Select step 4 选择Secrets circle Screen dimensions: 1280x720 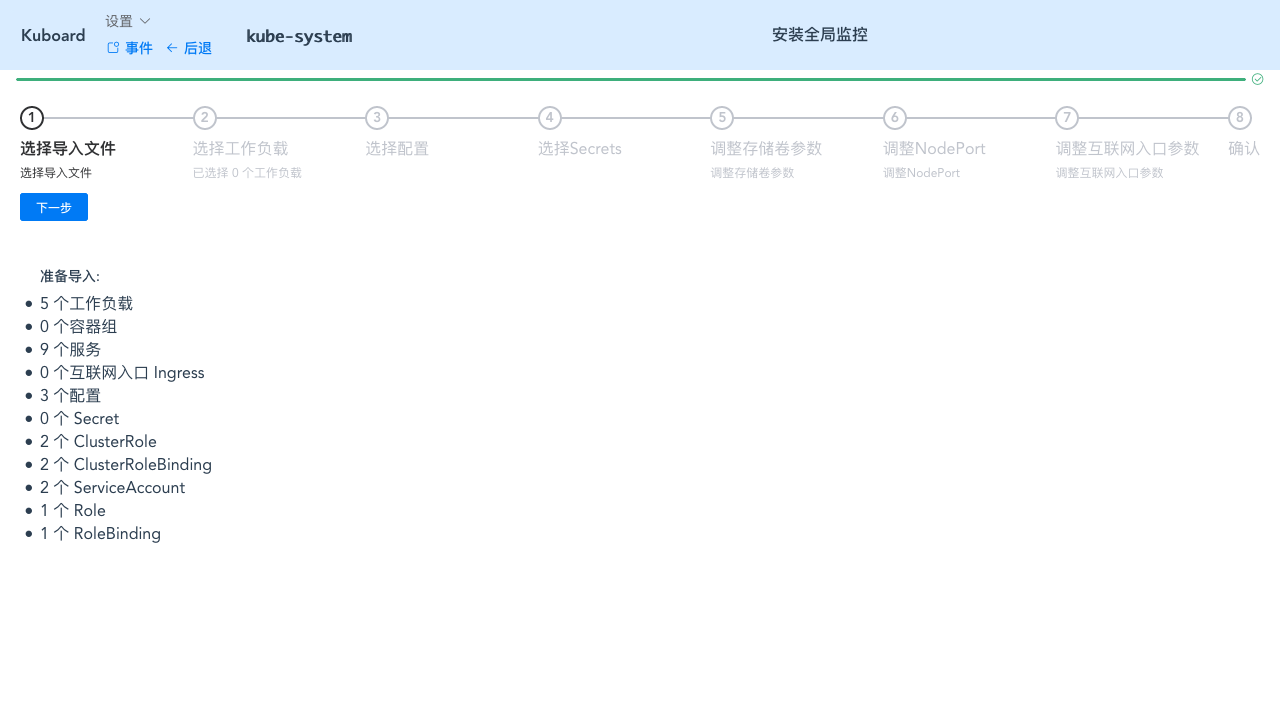point(549,117)
